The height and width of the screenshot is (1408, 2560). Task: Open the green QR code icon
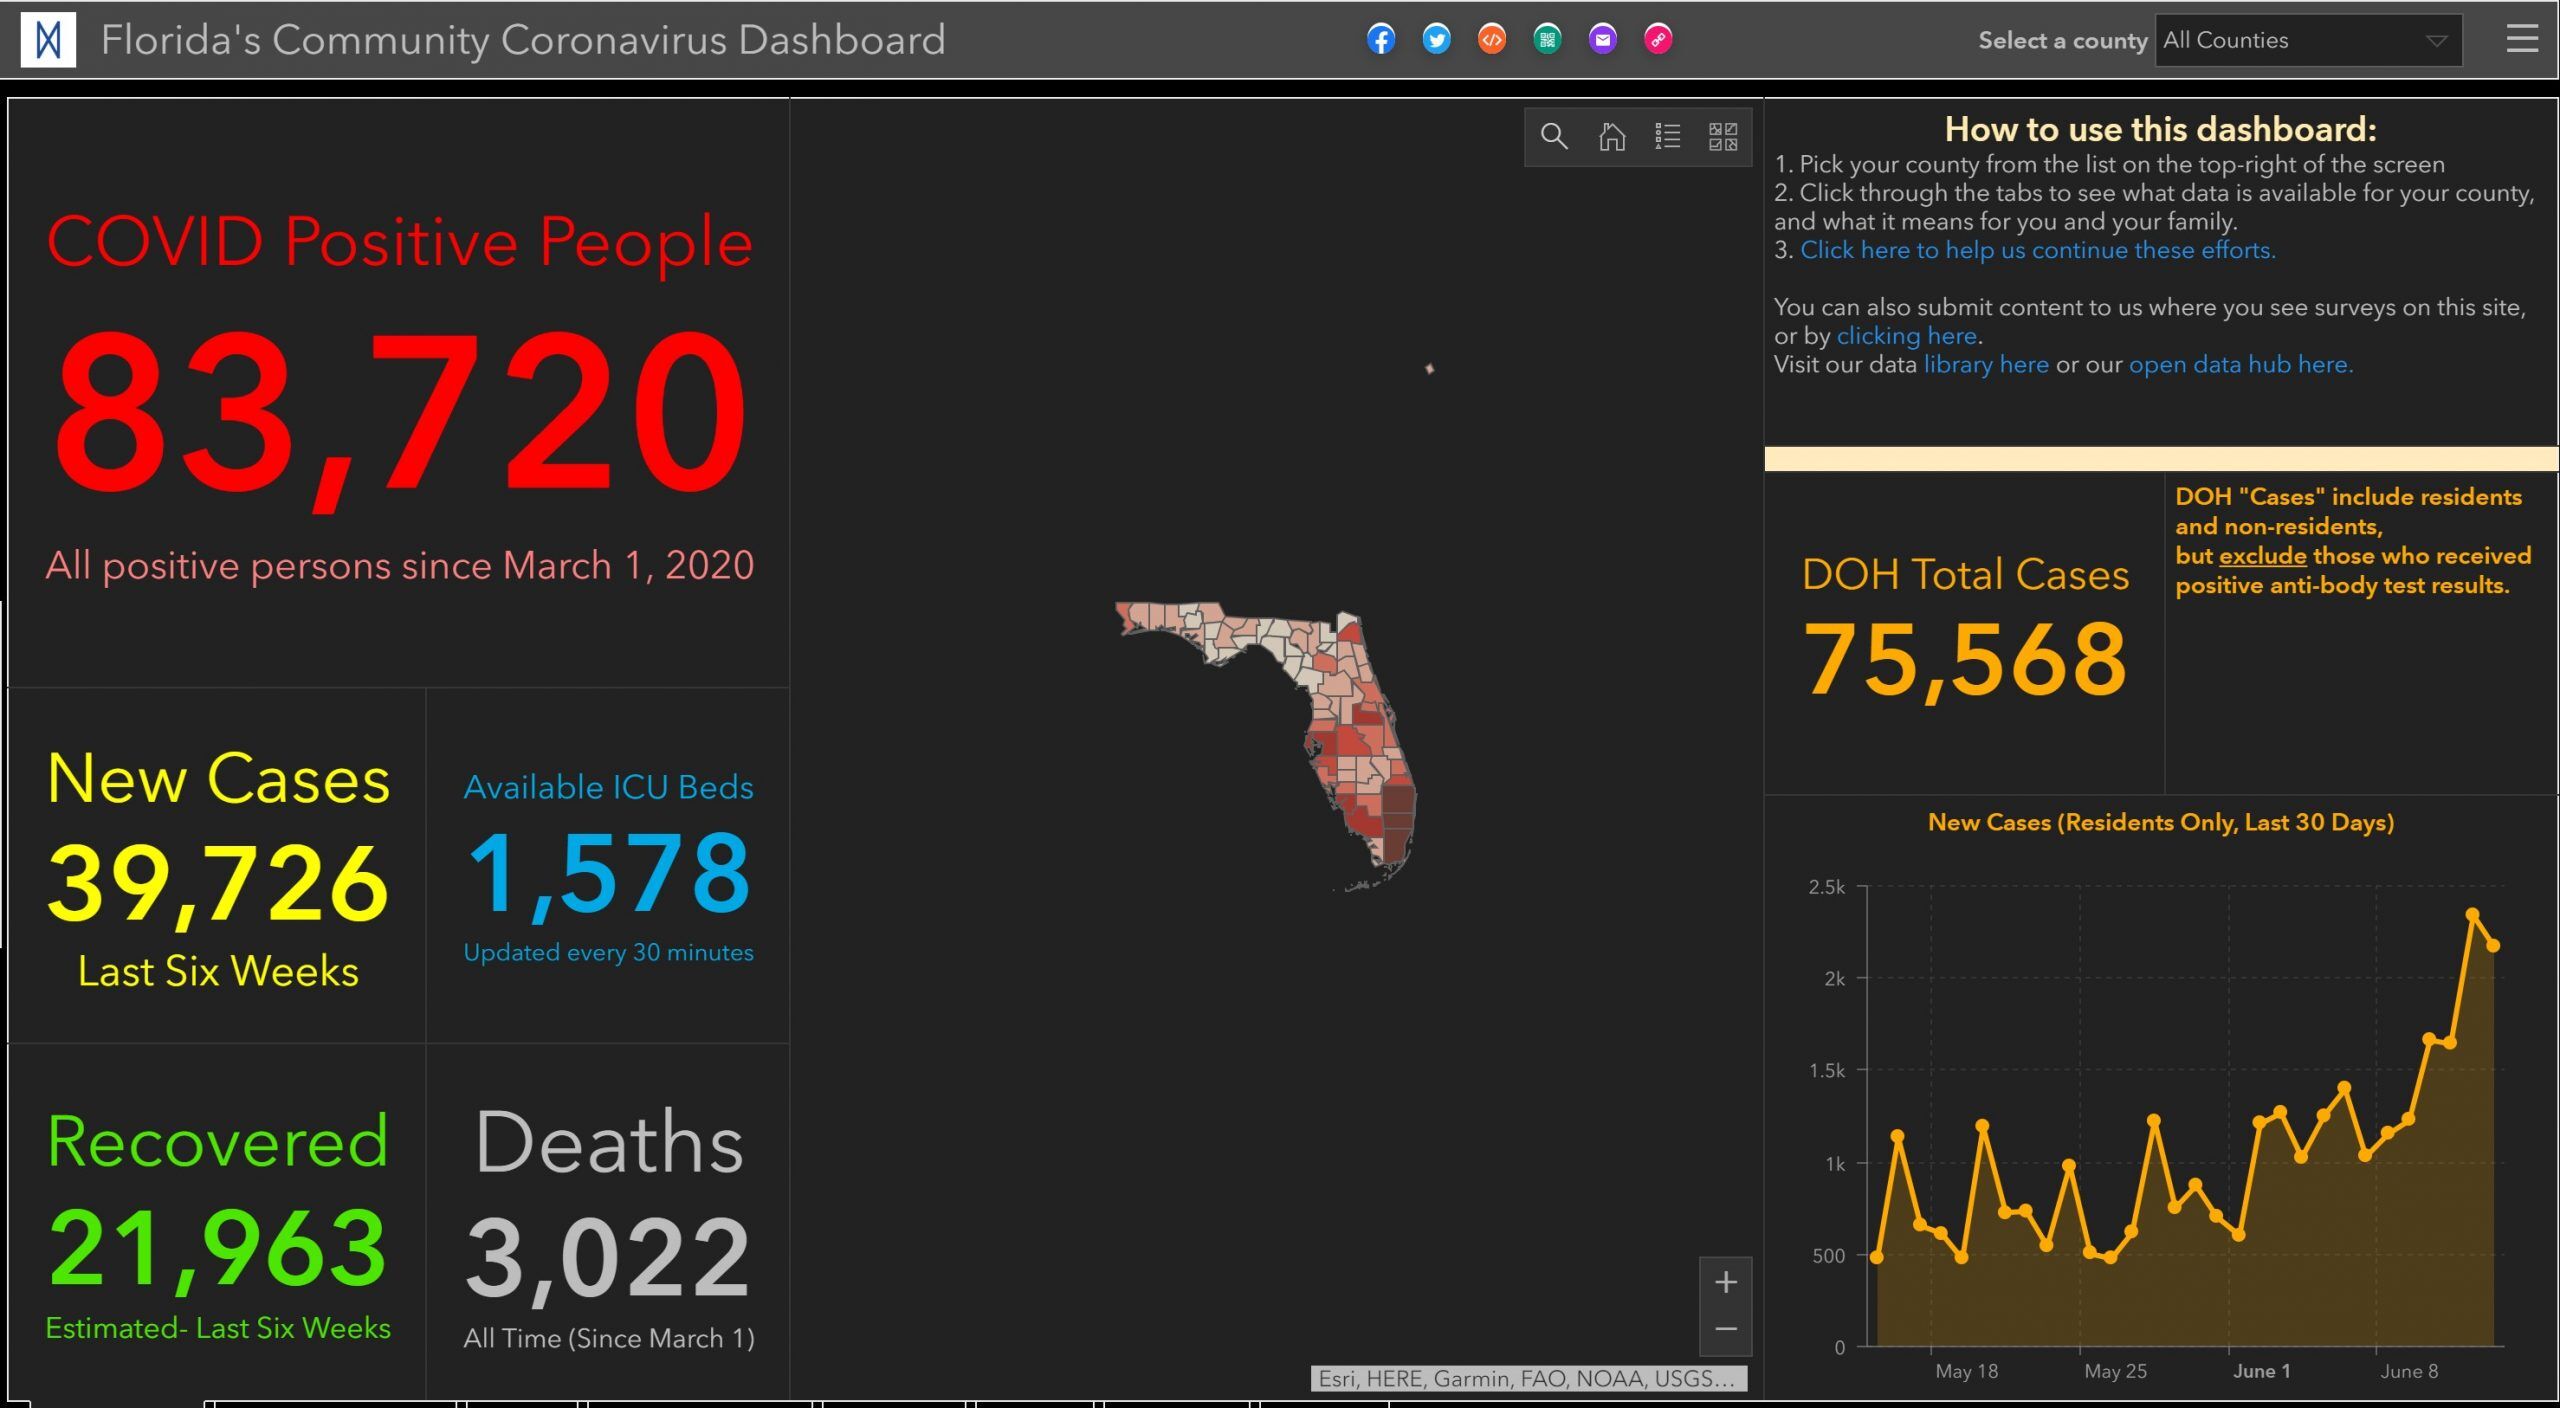click(x=1548, y=40)
